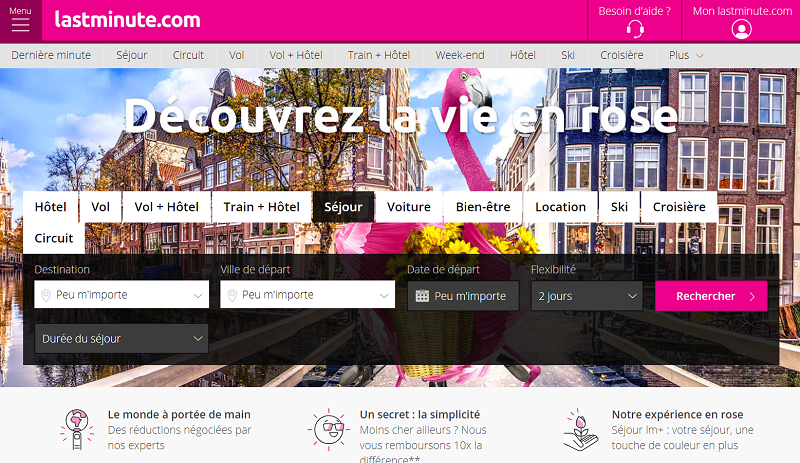Click the globe icon beside Le monde à portée de main

(77, 429)
